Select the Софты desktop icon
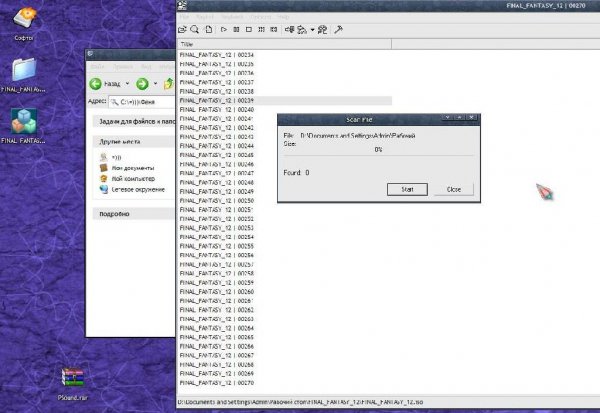600x413 pixels. pos(24,24)
